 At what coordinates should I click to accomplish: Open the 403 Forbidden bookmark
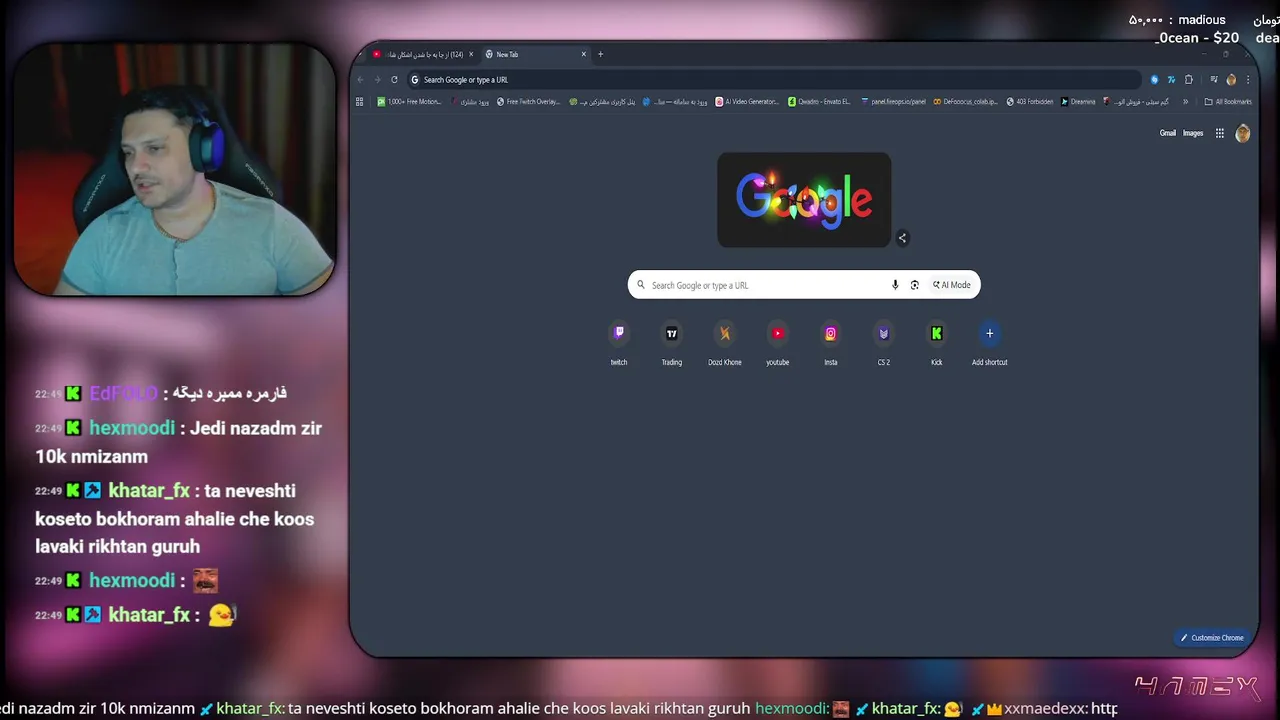coord(1030,101)
